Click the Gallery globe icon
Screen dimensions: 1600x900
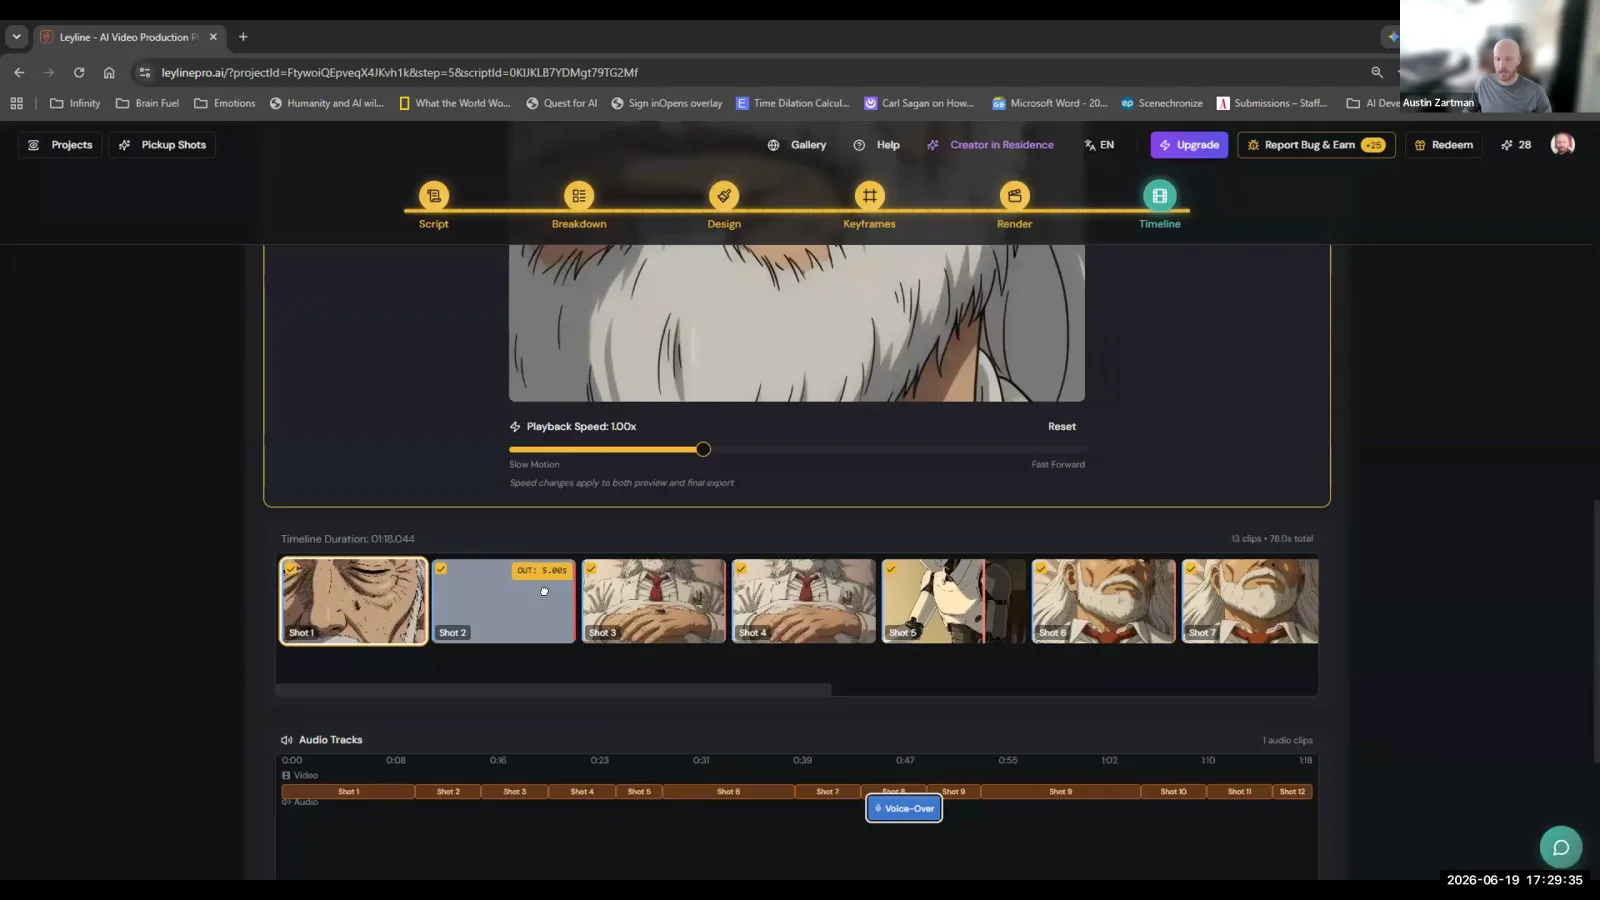773,145
